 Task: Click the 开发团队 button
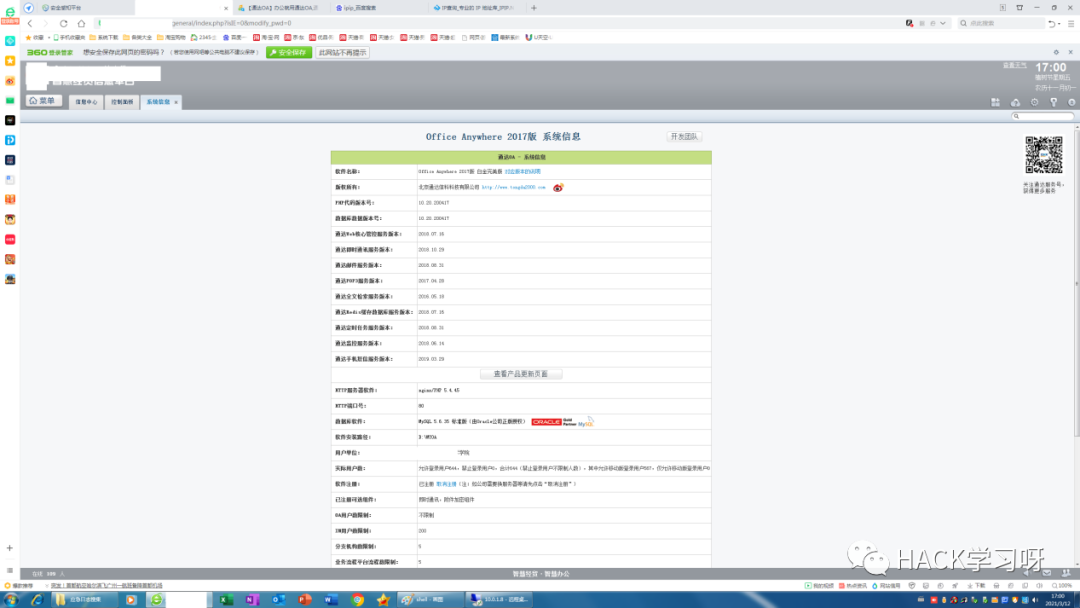tap(684, 136)
